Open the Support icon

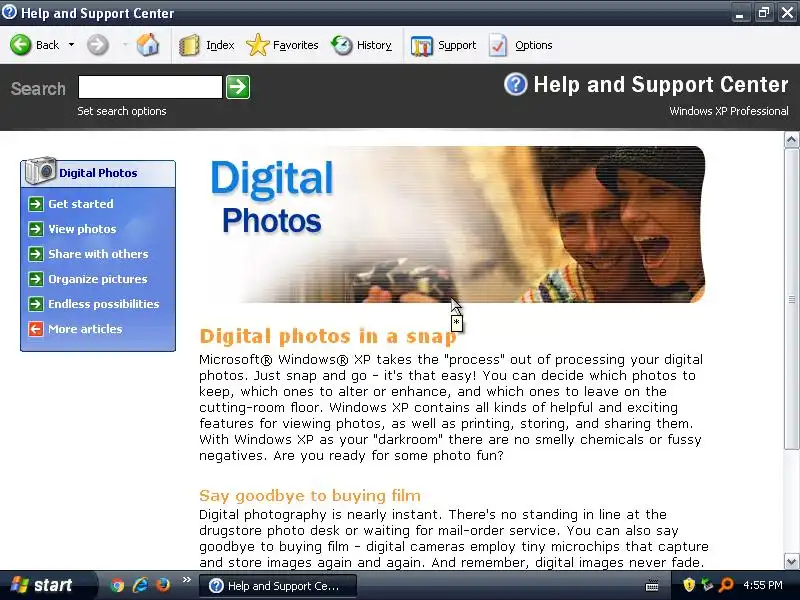(421, 46)
